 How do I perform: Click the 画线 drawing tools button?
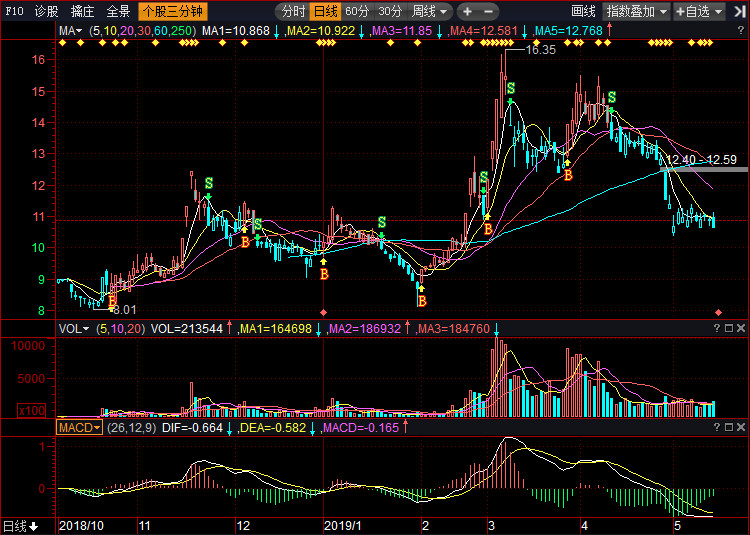click(583, 12)
